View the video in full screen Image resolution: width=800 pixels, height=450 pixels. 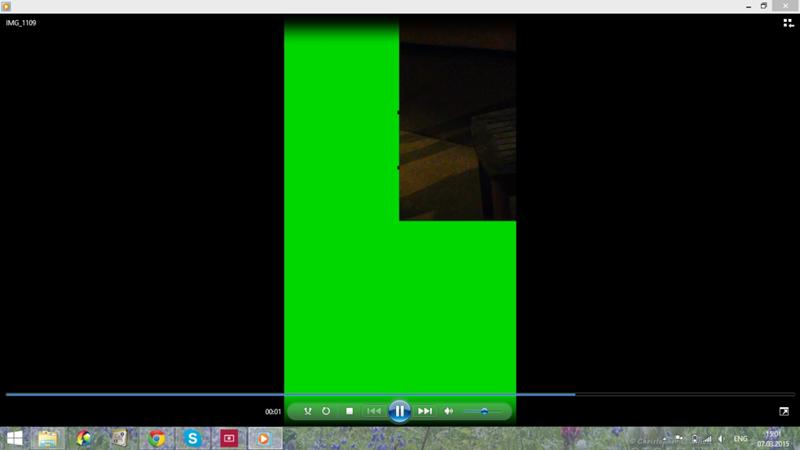point(784,411)
